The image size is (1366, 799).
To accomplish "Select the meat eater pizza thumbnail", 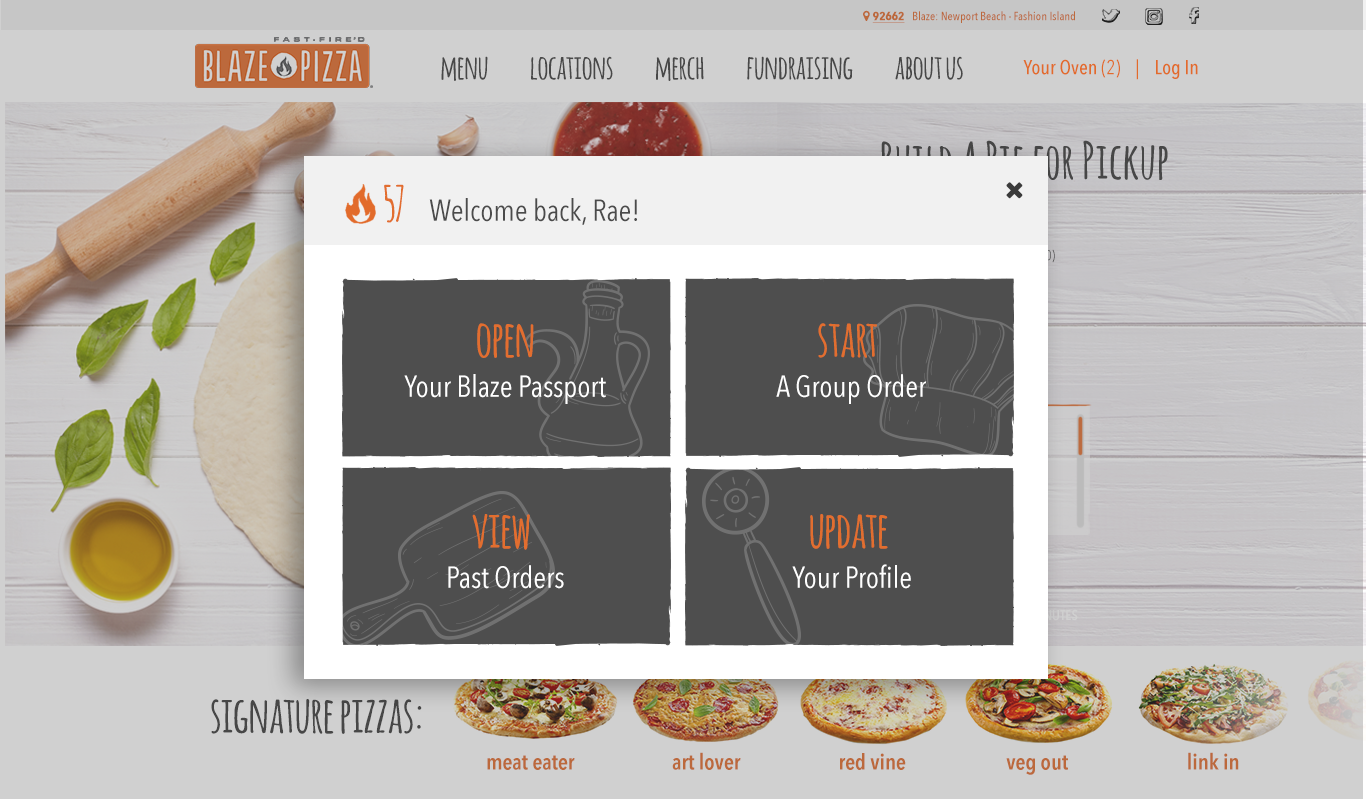I will tap(535, 709).
